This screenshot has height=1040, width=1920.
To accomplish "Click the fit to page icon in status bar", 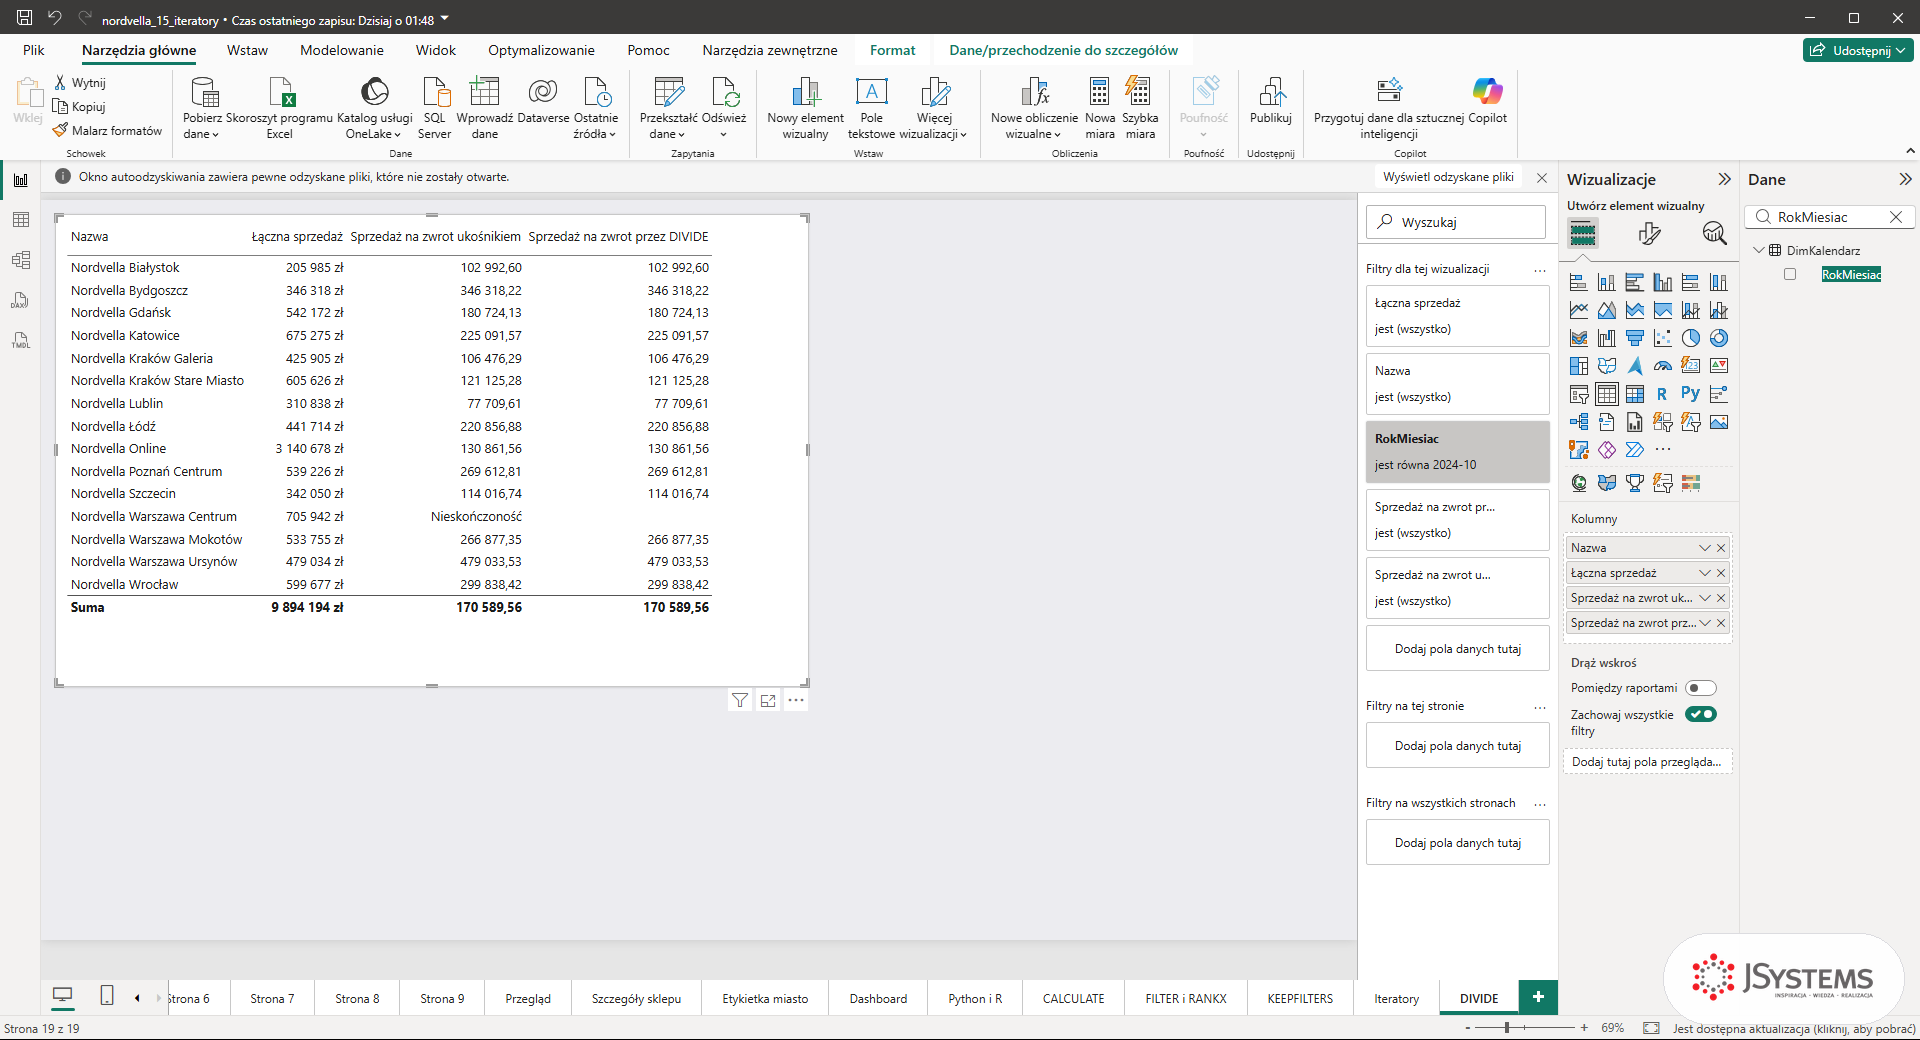I will coord(1651,1027).
